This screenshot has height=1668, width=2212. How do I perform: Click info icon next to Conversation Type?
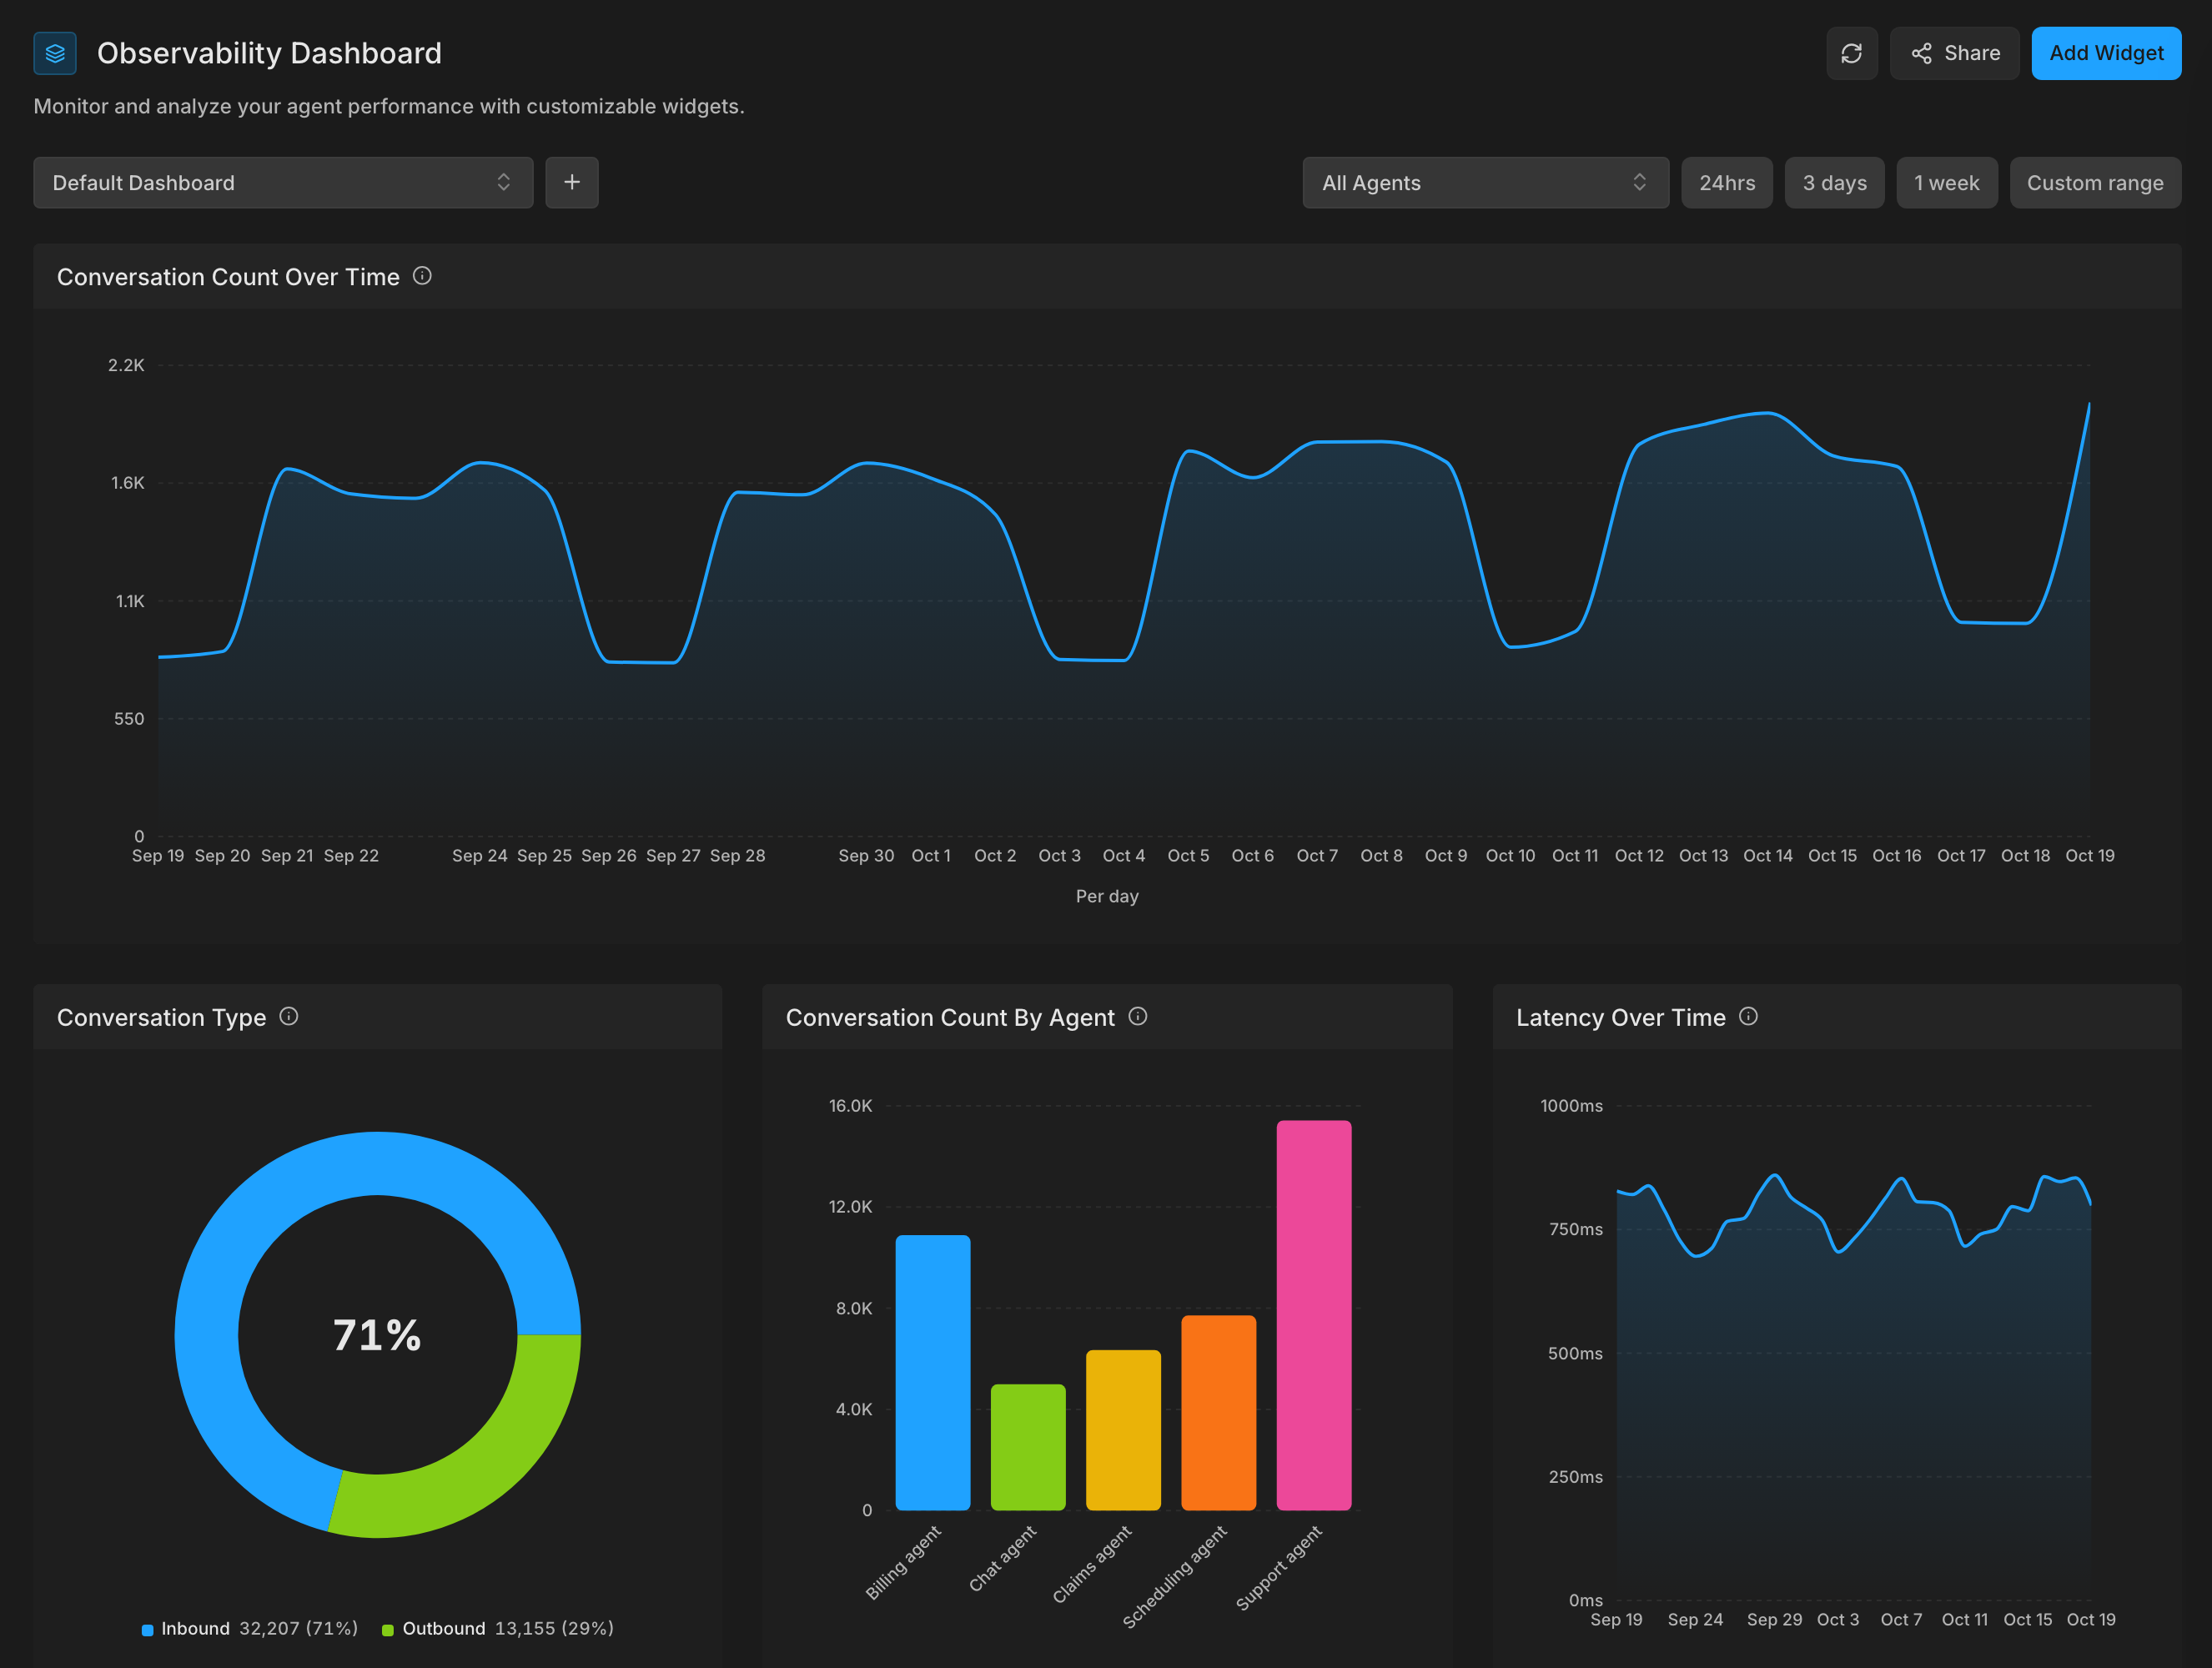click(289, 1016)
